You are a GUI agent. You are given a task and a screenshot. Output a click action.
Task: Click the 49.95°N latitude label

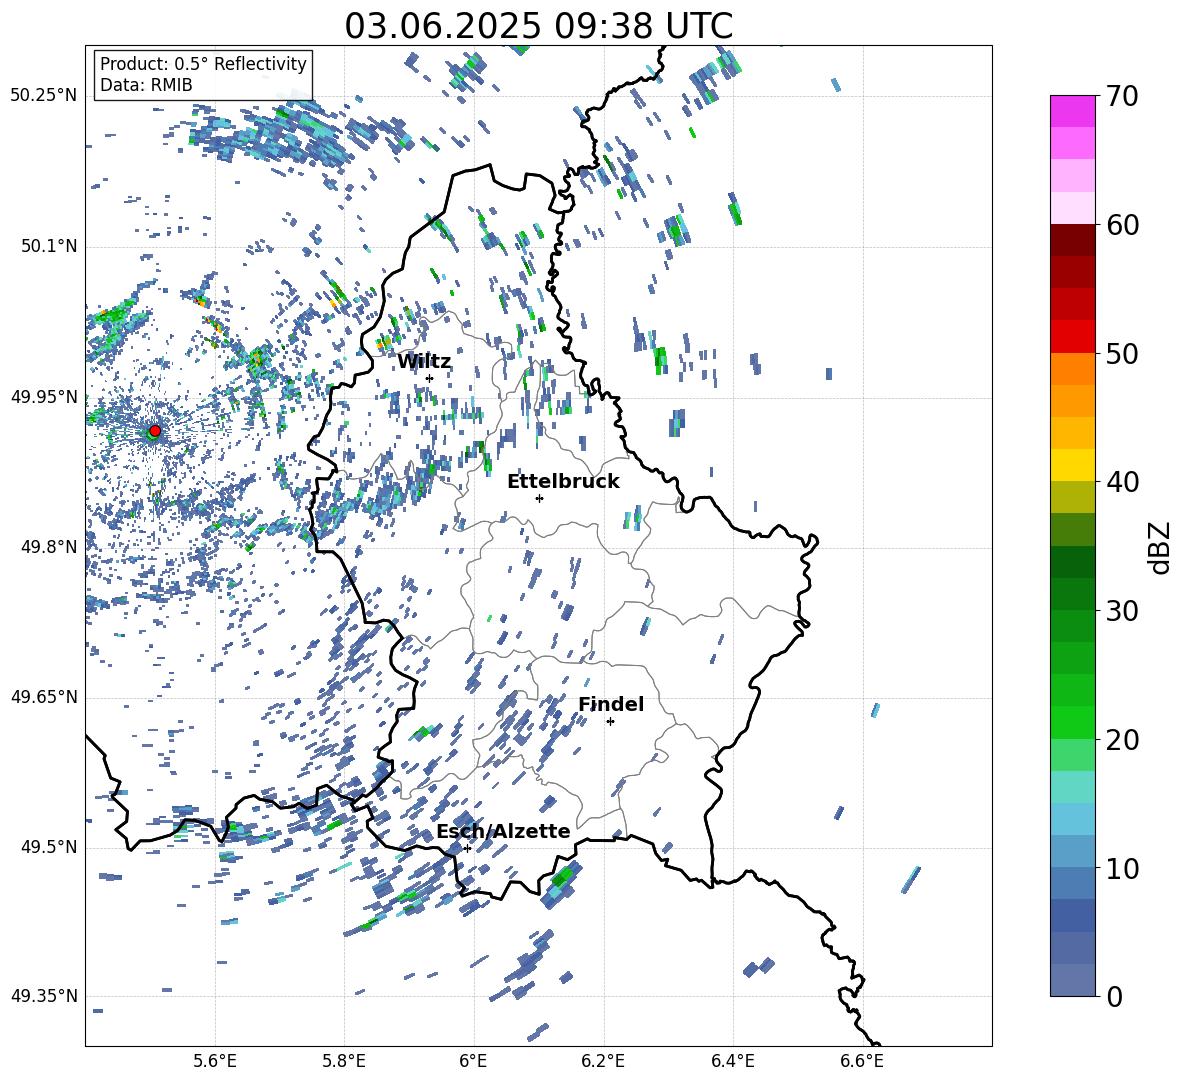tap(44, 397)
